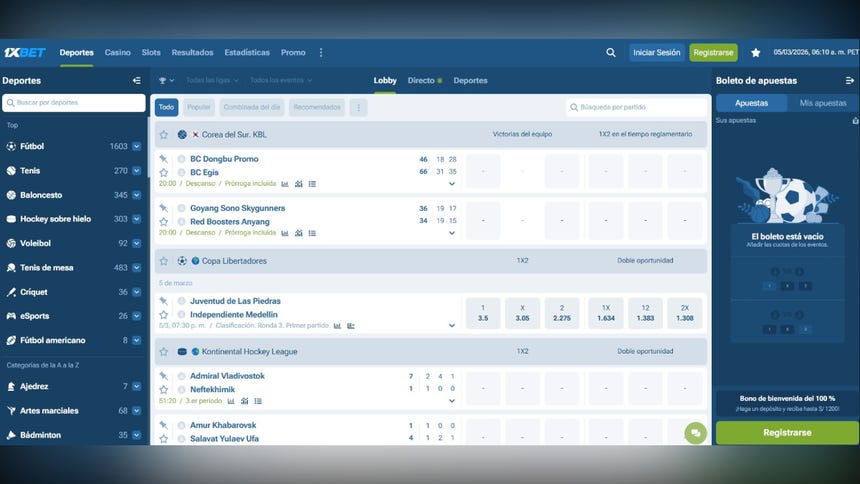Click the Tenis ball icon
The height and width of the screenshot is (484, 860).
click(11, 171)
